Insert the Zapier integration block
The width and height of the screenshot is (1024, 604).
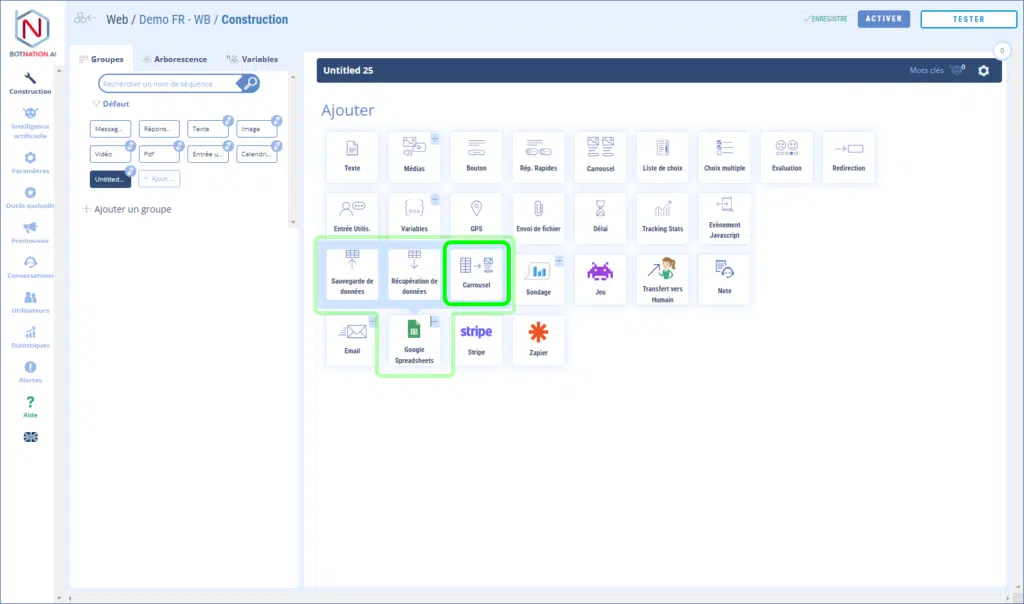(x=538, y=340)
